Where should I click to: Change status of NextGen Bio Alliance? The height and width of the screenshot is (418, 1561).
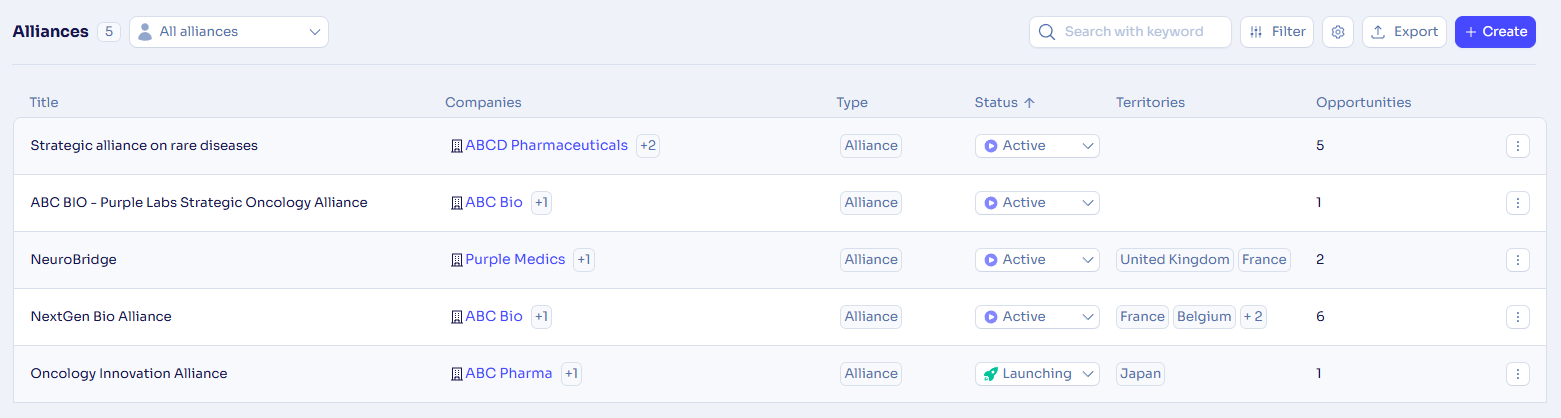tap(1037, 317)
